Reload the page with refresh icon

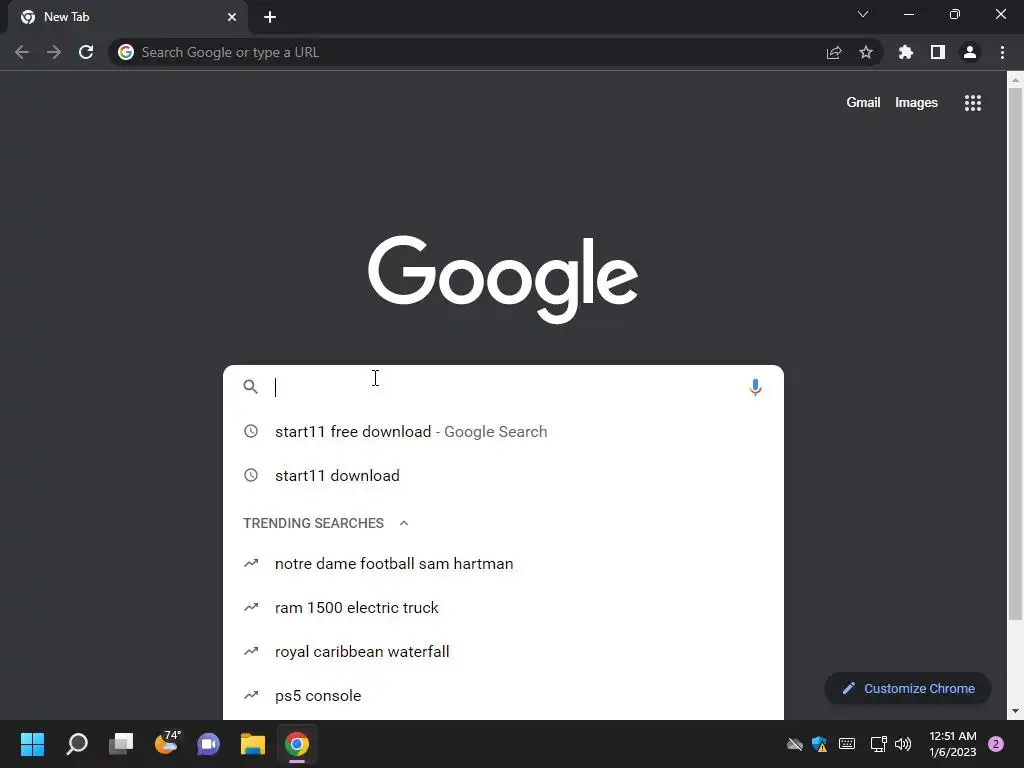click(86, 52)
